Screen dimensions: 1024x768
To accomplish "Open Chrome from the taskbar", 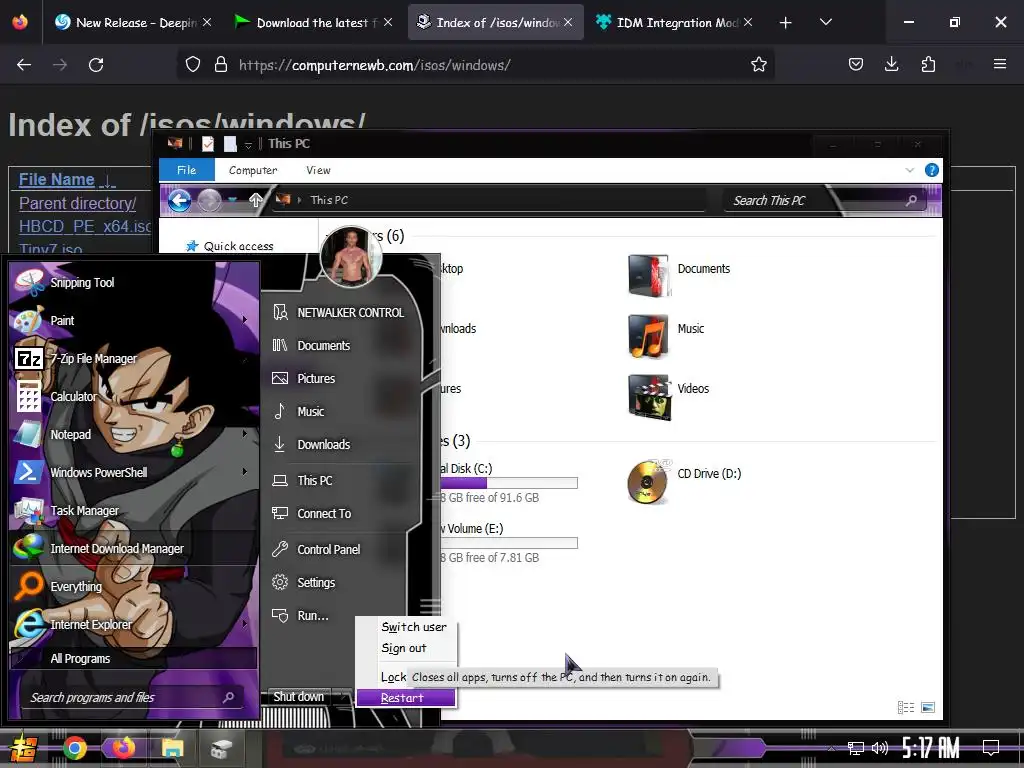I will (74, 748).
